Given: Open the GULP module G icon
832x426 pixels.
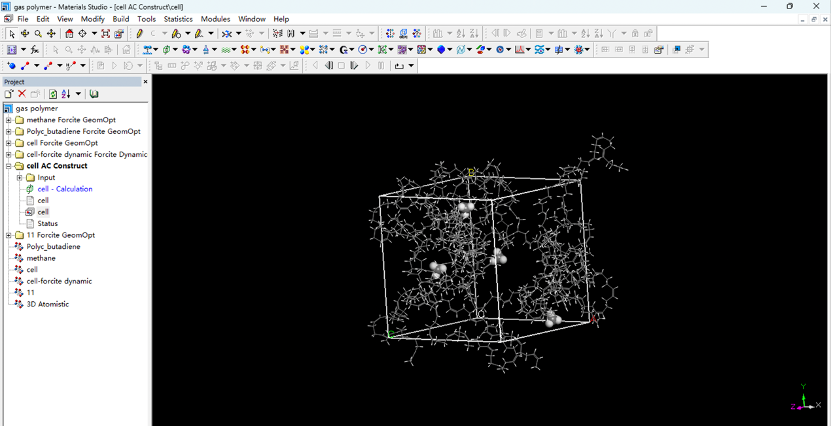Looking at the screenshot, I should click(344, 49).
